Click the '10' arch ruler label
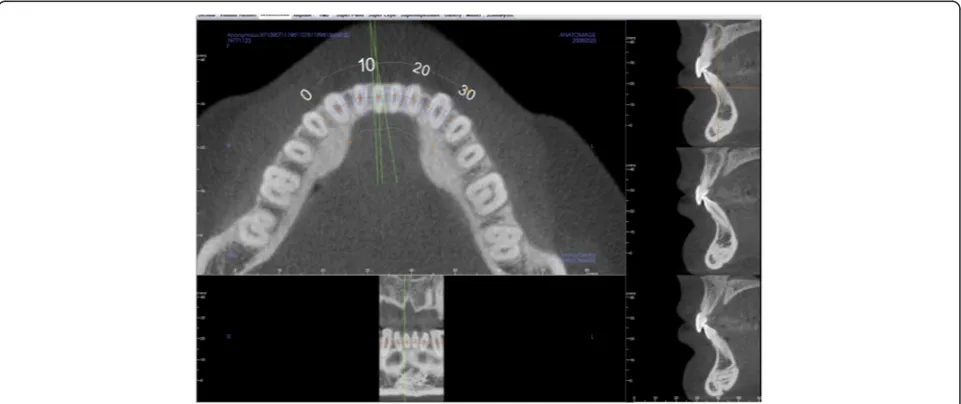Image resolution: width=961 pixels, height=404 pixels. point(367,66)
